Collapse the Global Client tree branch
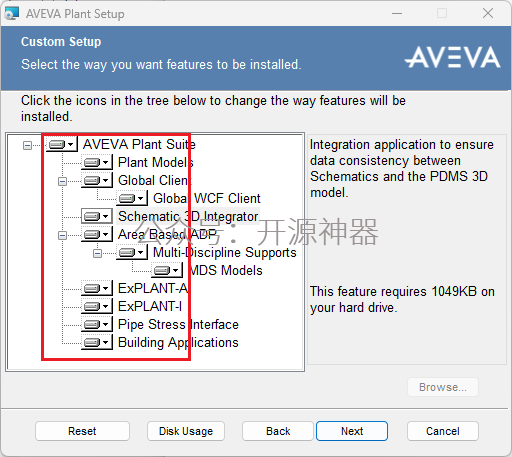This screenshot has width=512, height=457. click(62, 181)
